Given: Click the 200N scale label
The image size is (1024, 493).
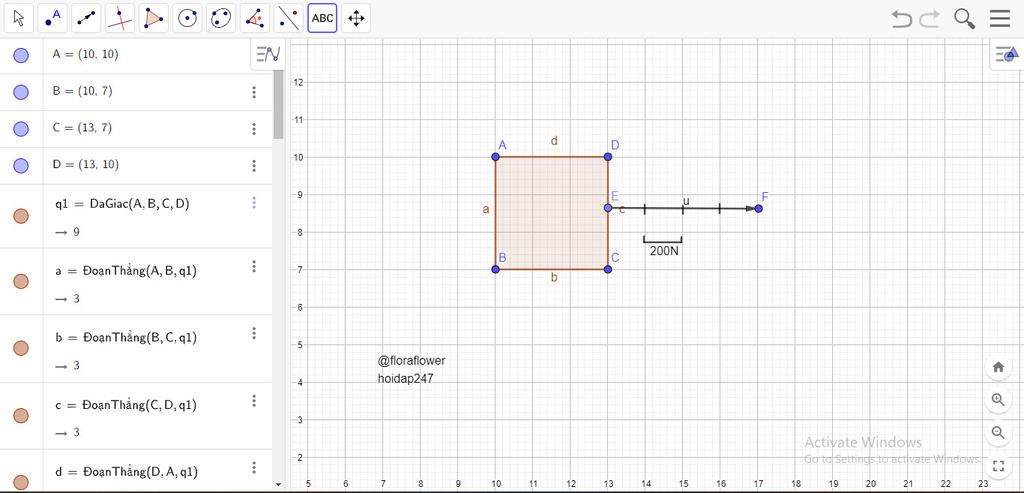Looking at the screenshot, I should tap(664, 251).
